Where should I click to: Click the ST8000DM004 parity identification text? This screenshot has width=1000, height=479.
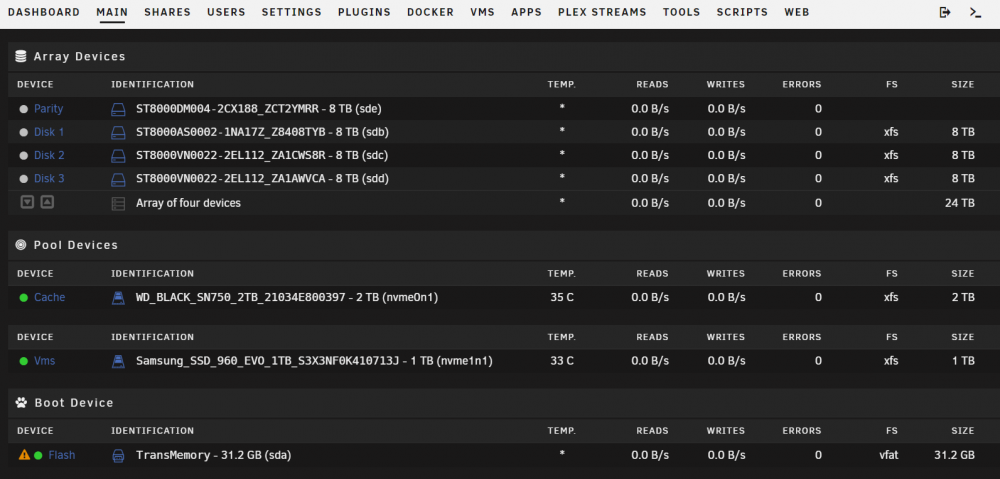(259, 108)
